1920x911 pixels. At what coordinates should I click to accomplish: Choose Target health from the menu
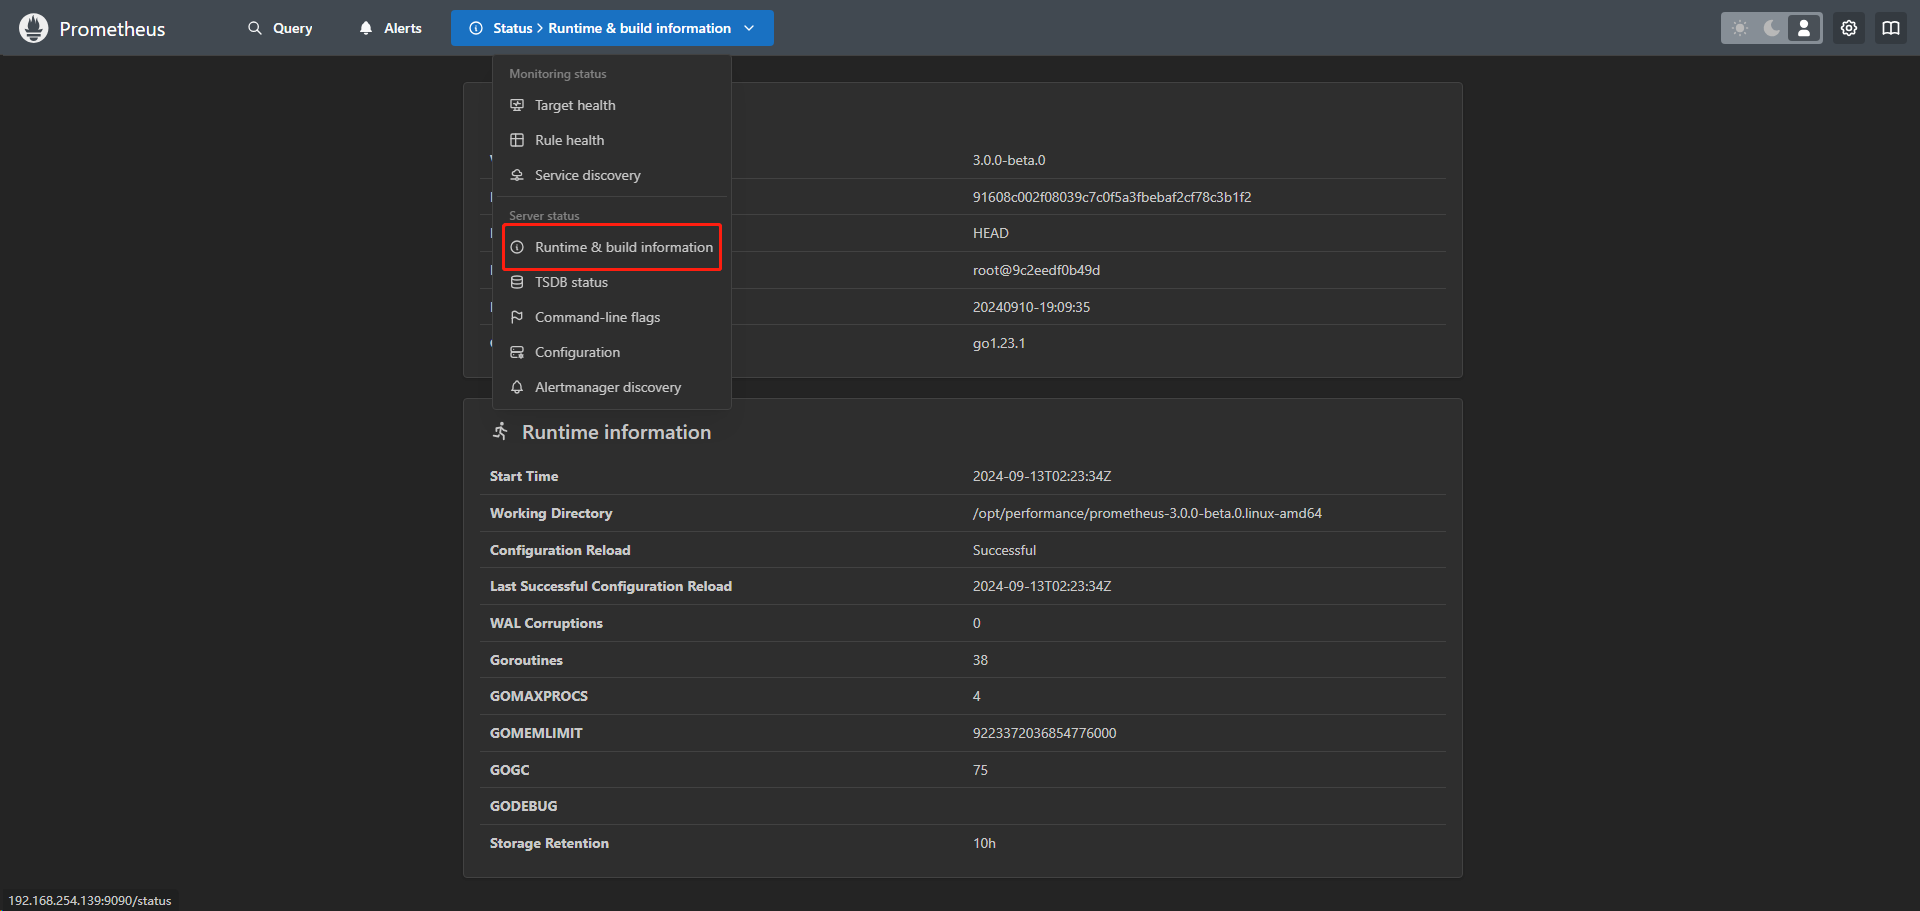(612, 105)
